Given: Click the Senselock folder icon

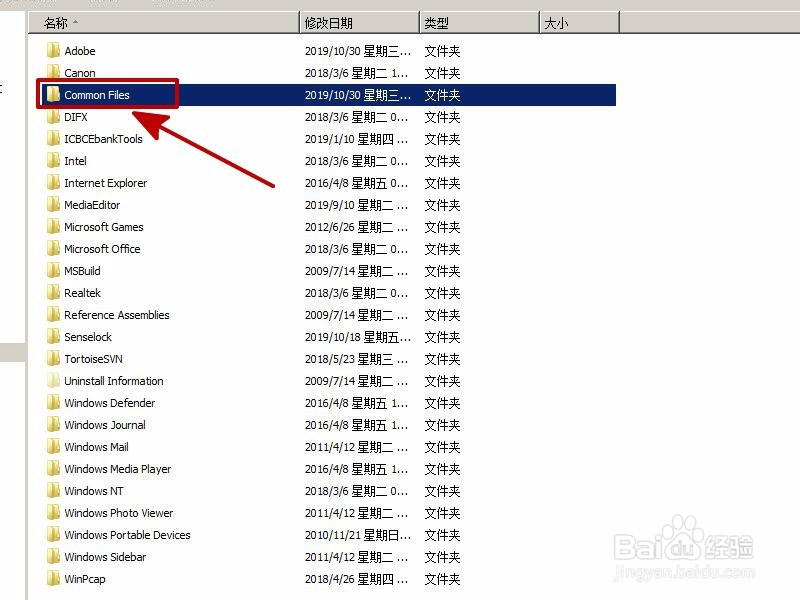Looking at the screenshot, I should click(55, 337).
